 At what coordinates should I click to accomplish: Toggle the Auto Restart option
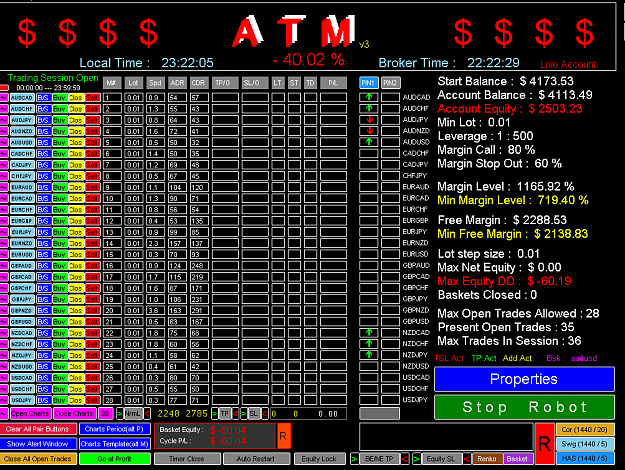click(x=256, y=459)
